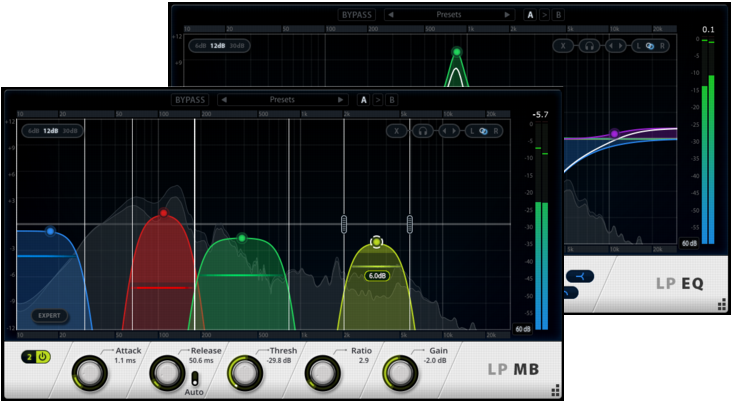
Task: Open the Presets menu in LP MB
Action: click(x=282, y=100)
